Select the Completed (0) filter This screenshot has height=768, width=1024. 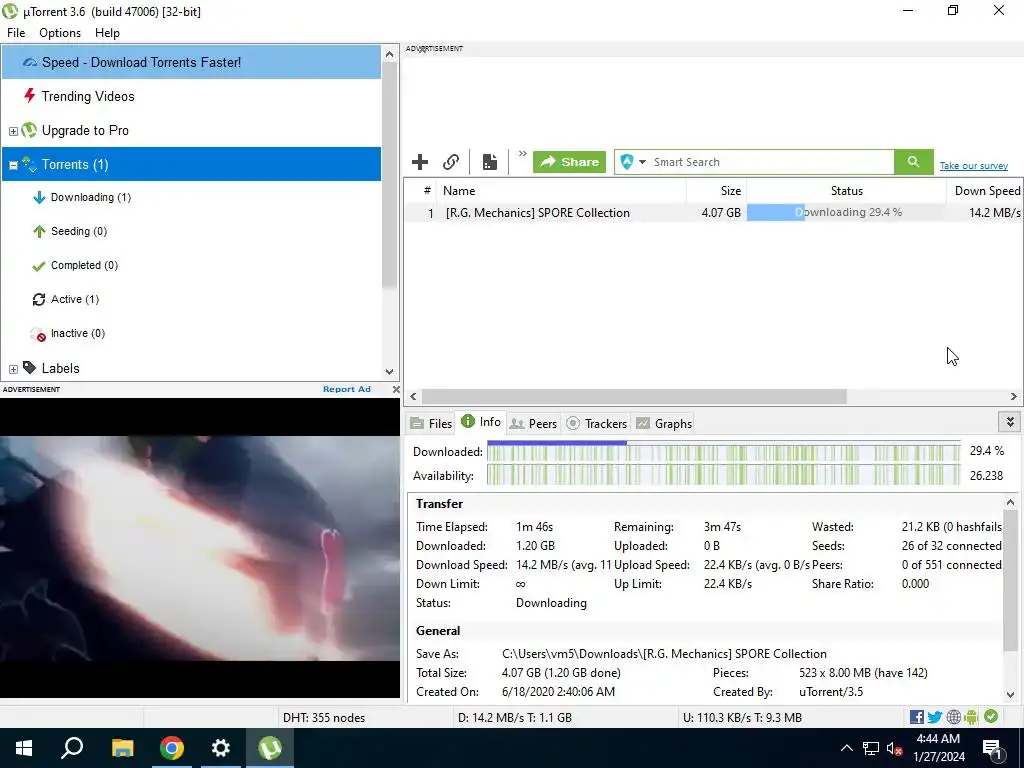click(84, 265)
